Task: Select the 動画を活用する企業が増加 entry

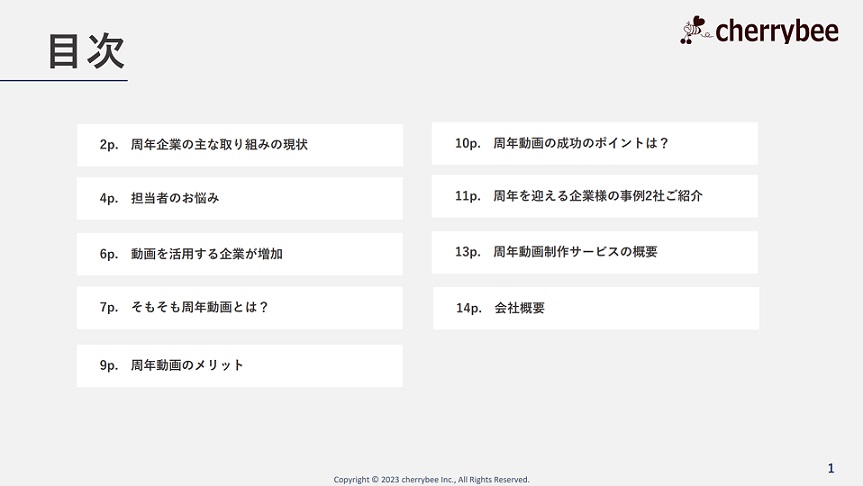Action: 239,254
